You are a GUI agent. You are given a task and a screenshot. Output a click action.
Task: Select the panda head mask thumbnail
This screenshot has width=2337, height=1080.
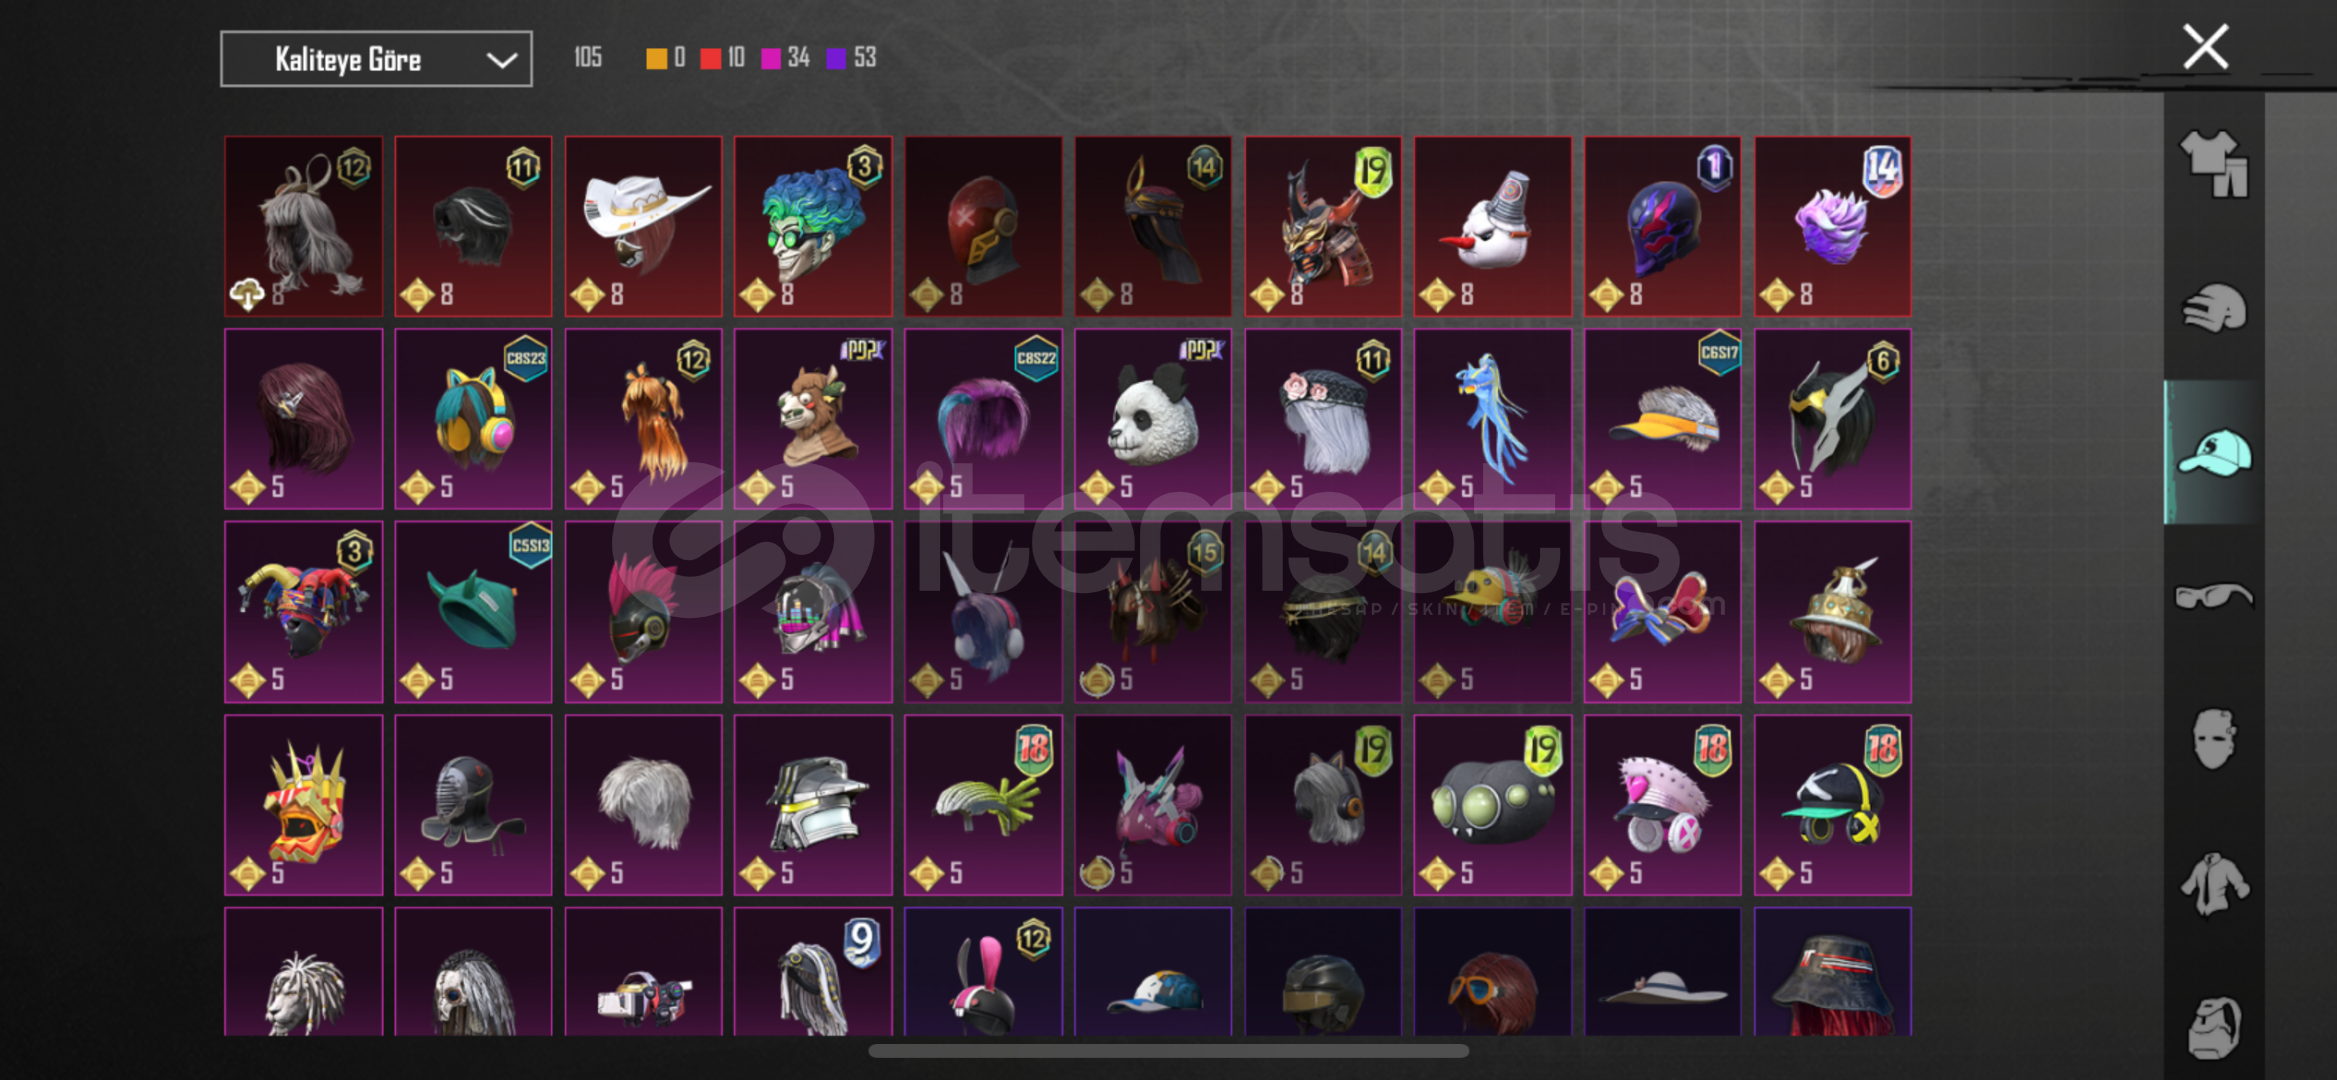point(1152,419)
